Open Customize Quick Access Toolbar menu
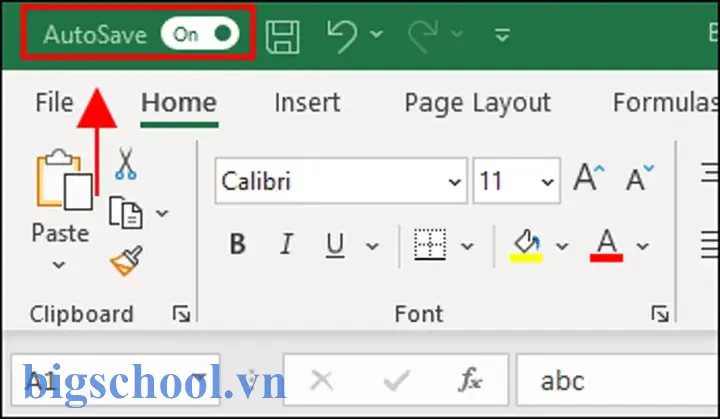Screen dimensions: 720x419 [502, 34]
